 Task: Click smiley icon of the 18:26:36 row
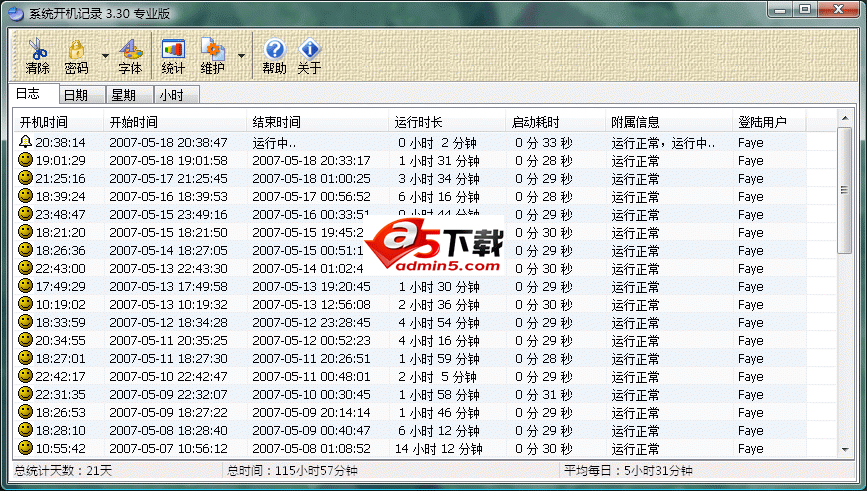click(25, 250)
